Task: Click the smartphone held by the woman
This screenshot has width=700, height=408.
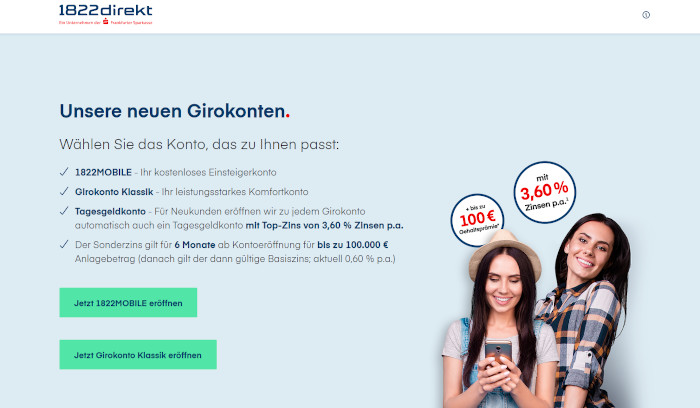Action: 498,350
